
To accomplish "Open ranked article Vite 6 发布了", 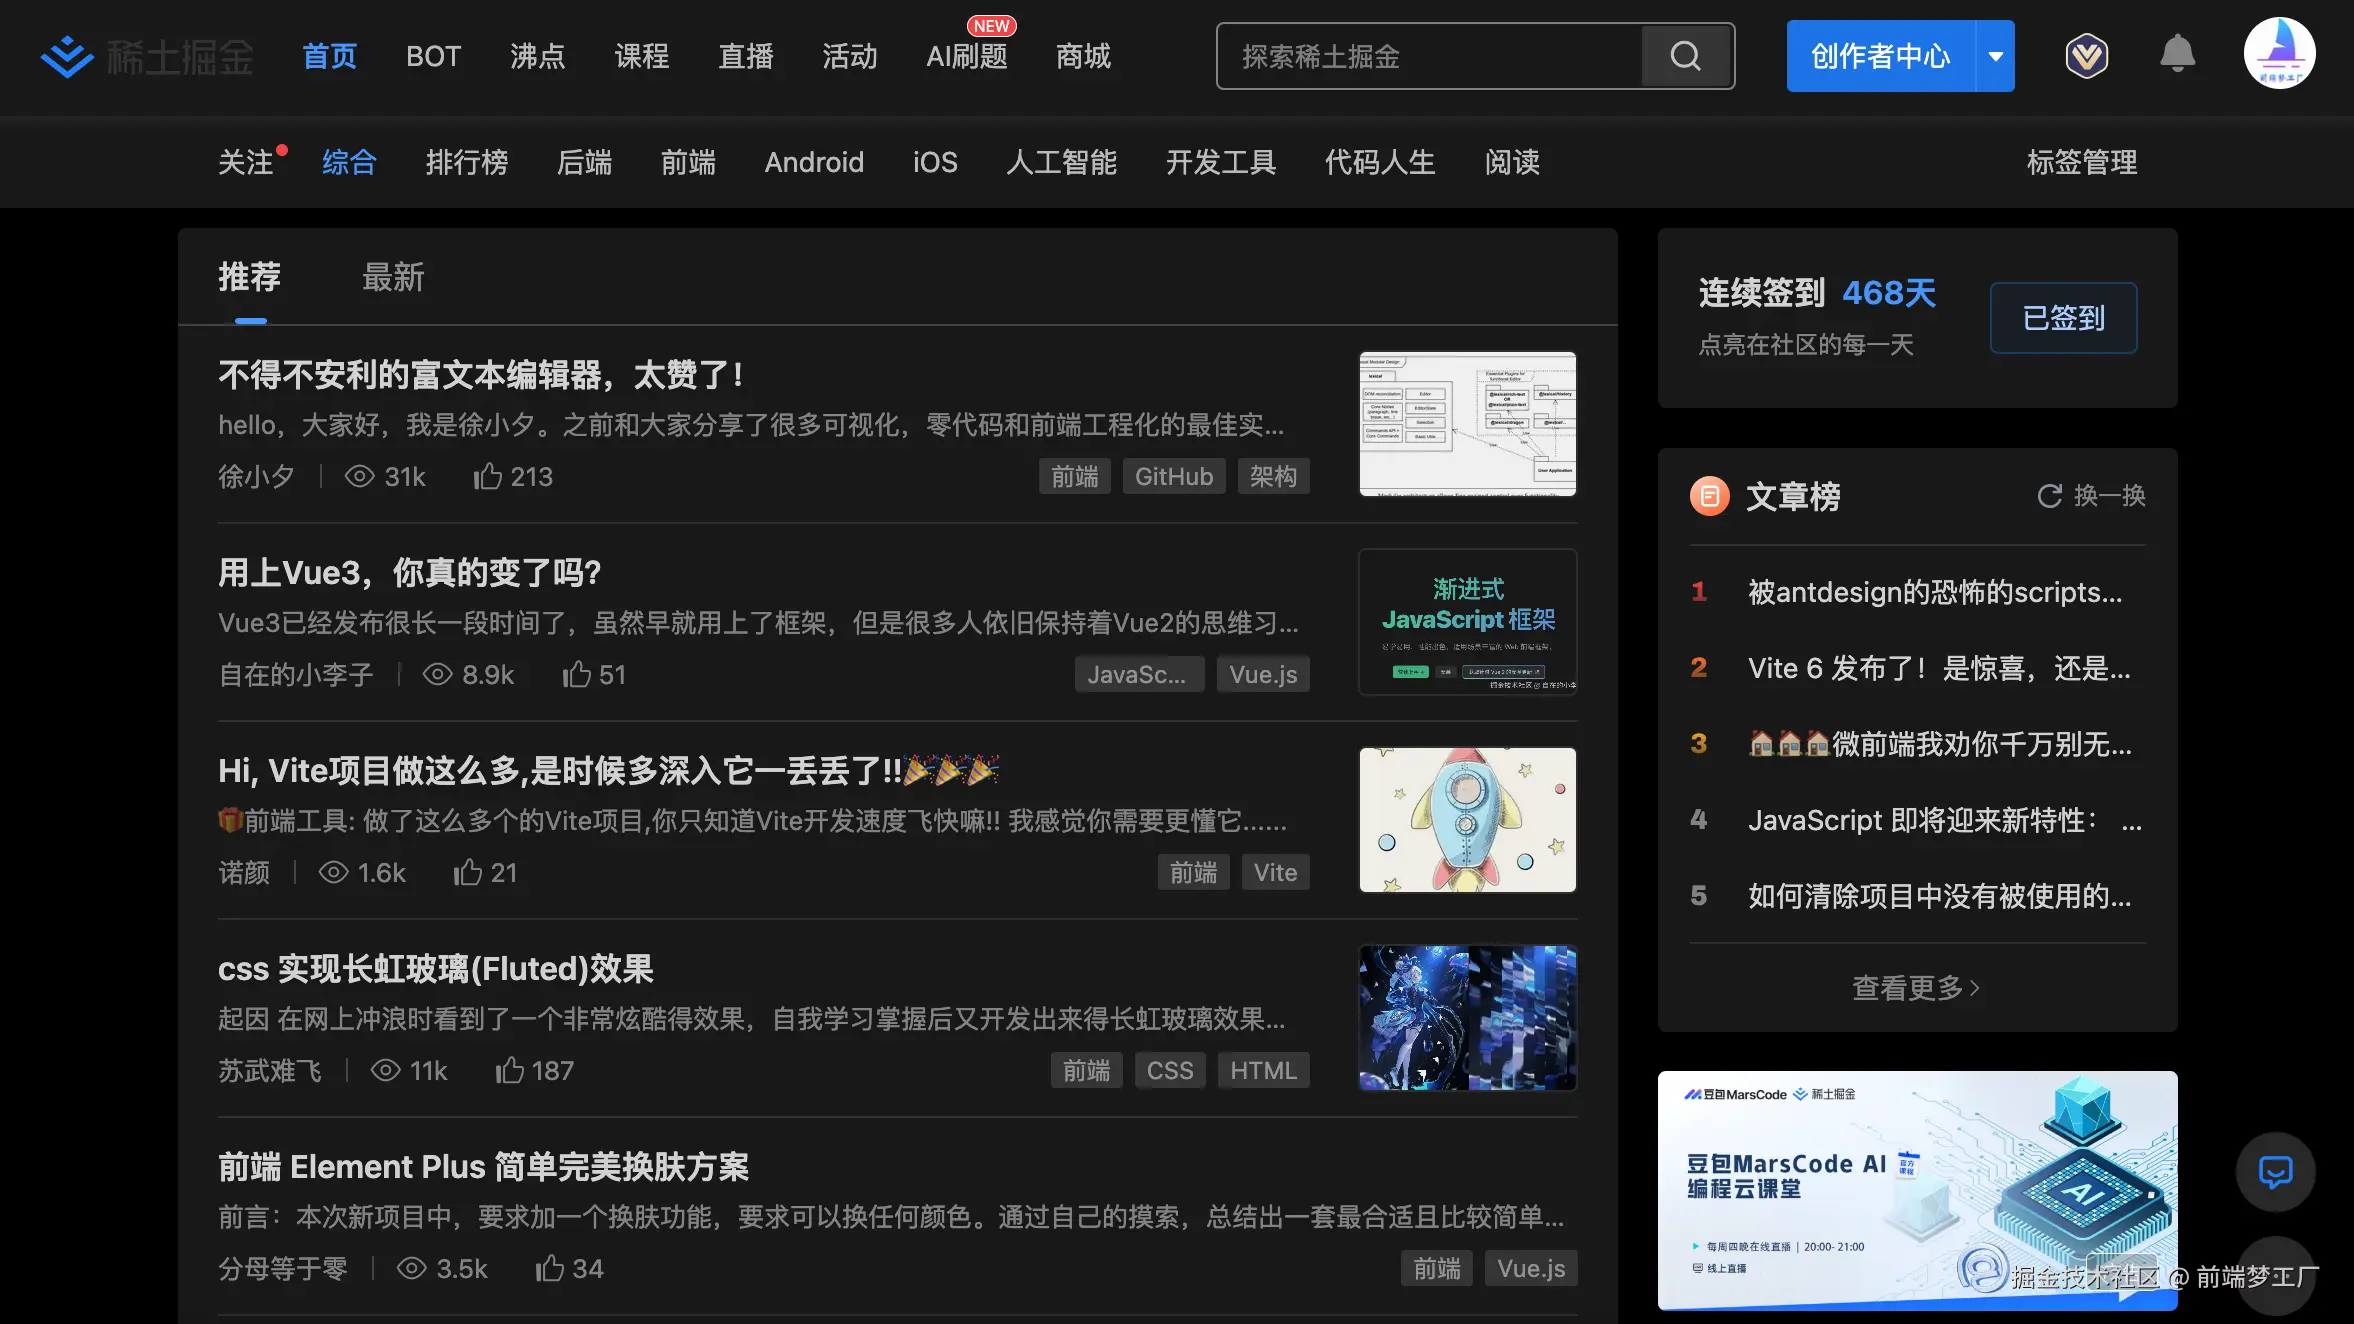I will click(x=1938, y=668).
